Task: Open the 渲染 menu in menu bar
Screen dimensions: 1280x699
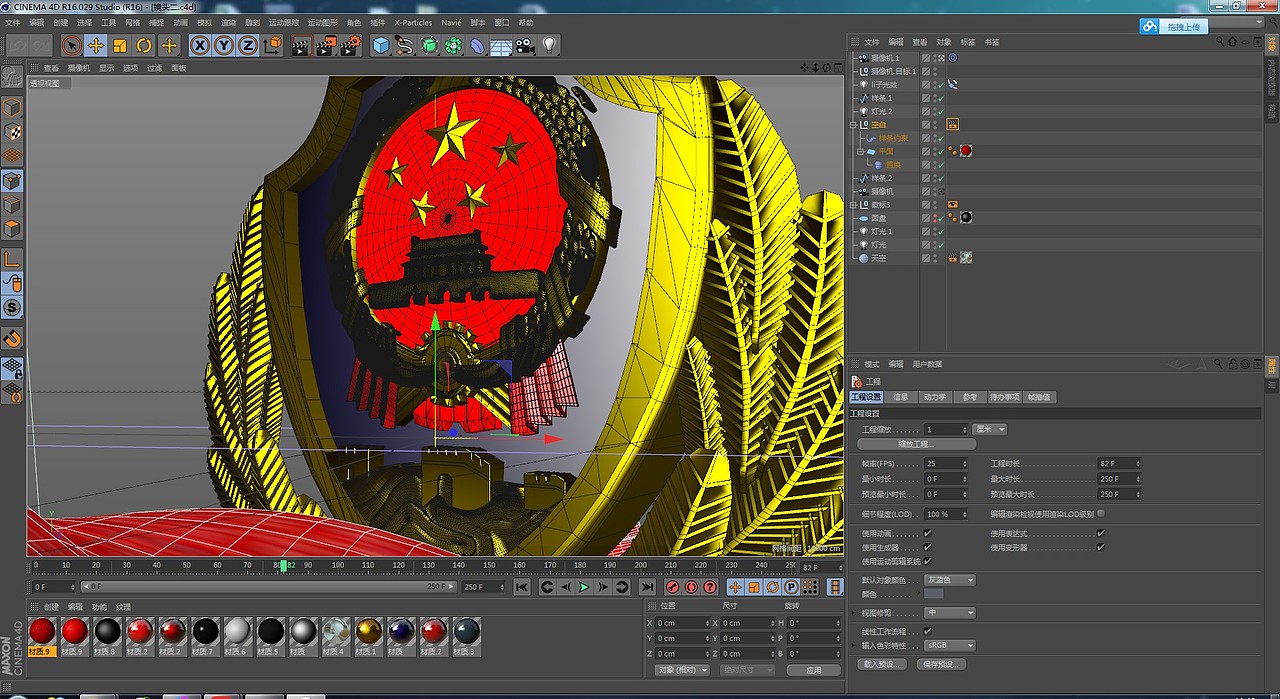Action: pos(228,22)
